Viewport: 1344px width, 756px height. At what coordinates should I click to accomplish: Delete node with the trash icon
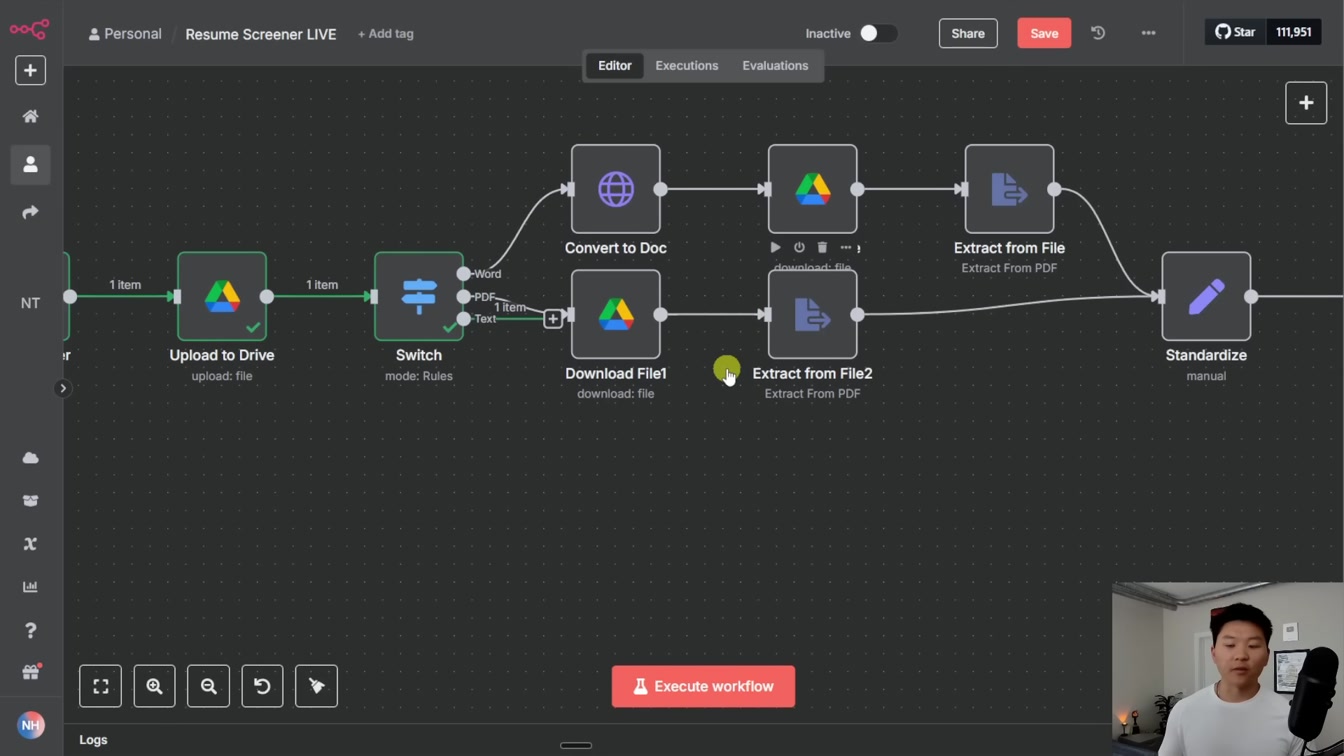point(822,247)
